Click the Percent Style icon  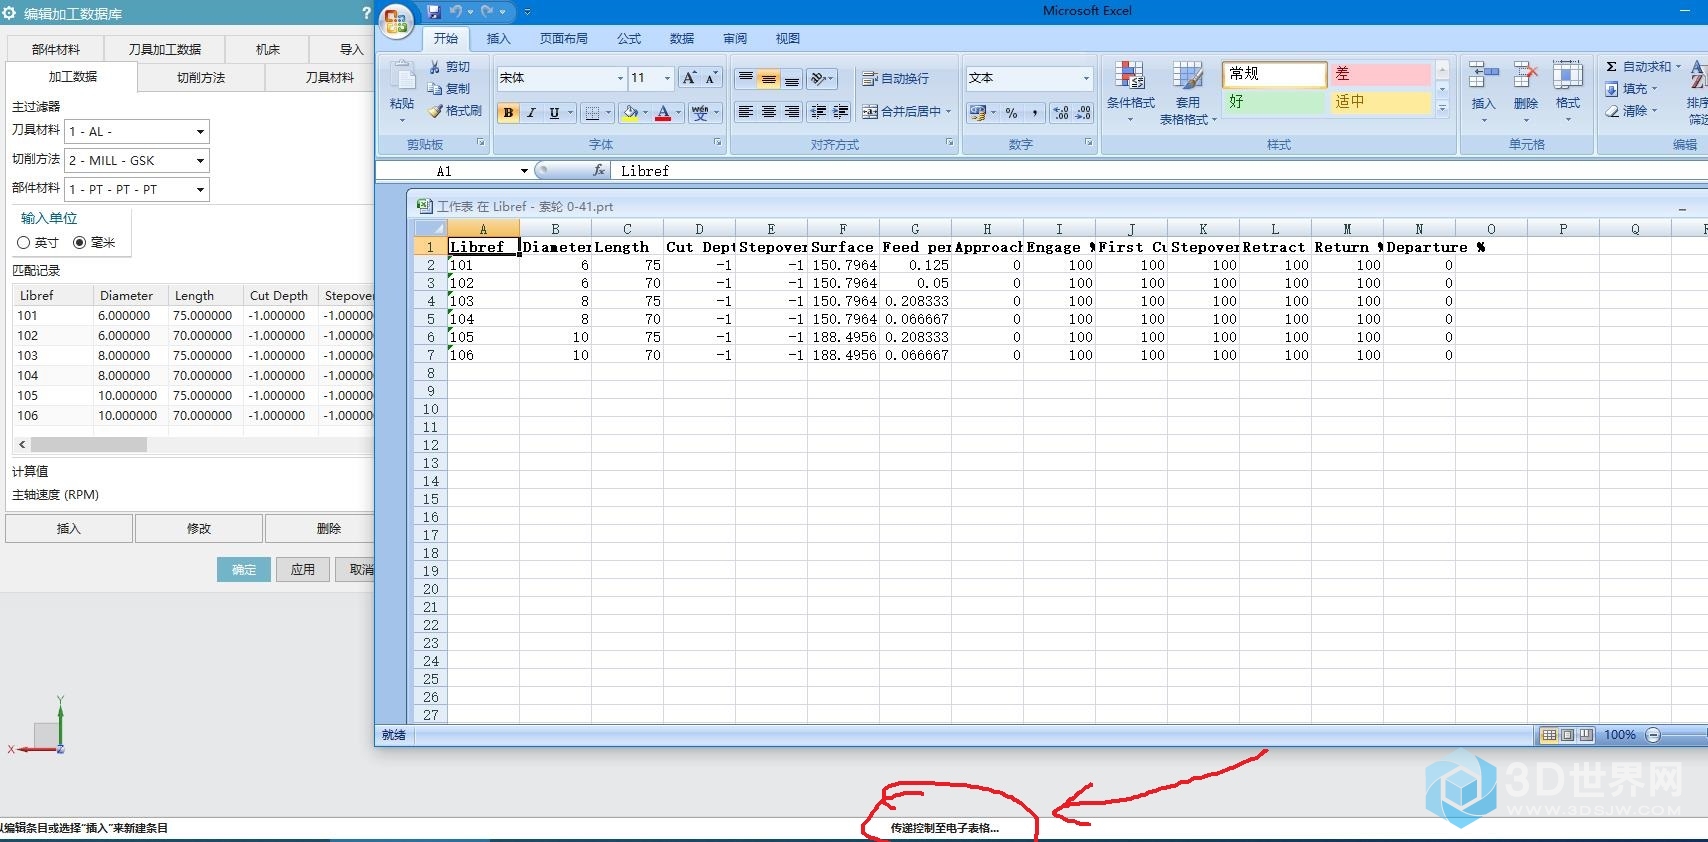click(x=1012, y=113)
